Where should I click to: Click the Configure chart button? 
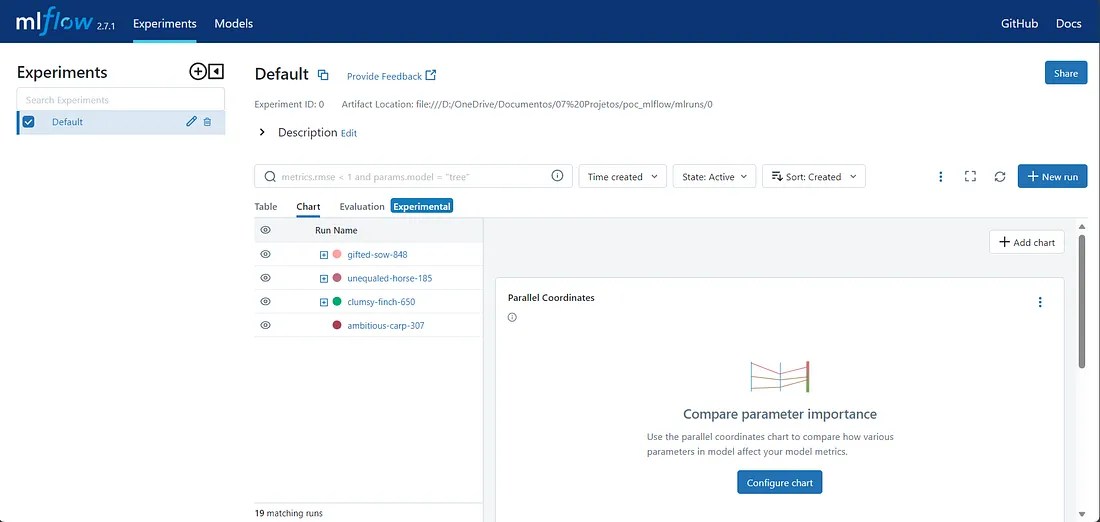(779, 483)
